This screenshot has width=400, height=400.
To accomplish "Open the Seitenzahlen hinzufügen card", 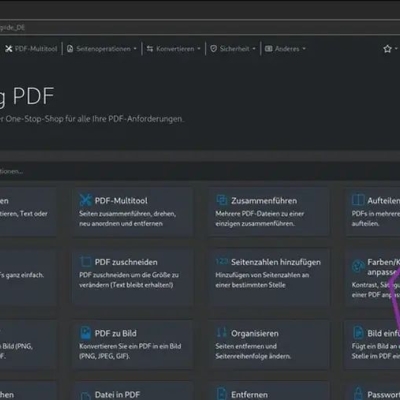I will (x=269, y=277).
